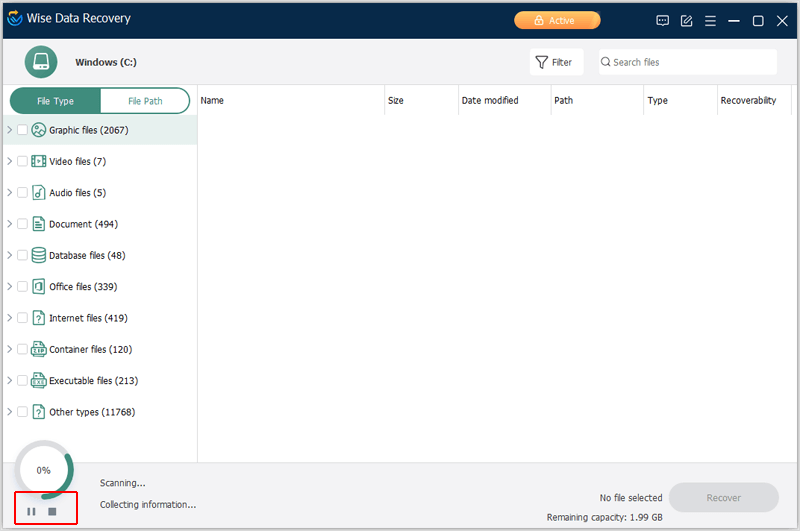Viewport: 800px width, 531px height.
Task: Click the Internet files icon
Action: pyautogui.click(x=39, y=318)
